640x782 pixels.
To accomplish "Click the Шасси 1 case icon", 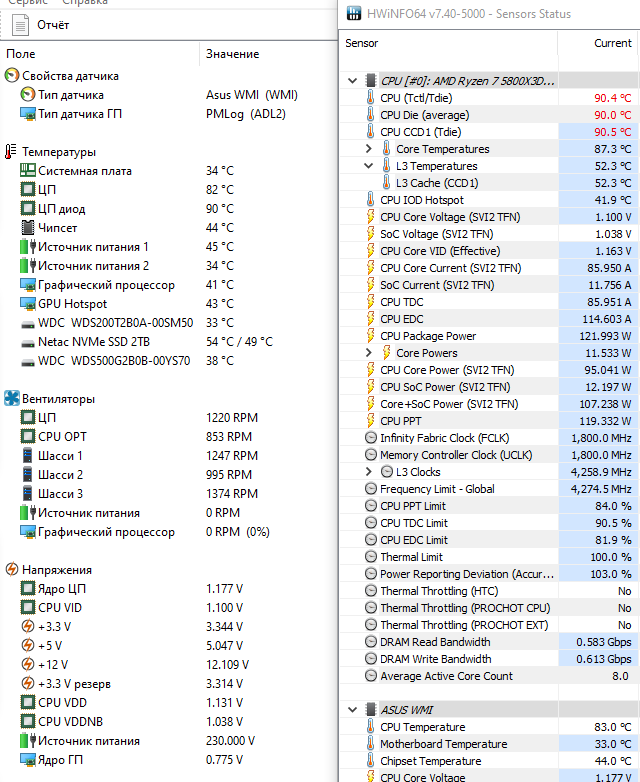I will [28, 455].
